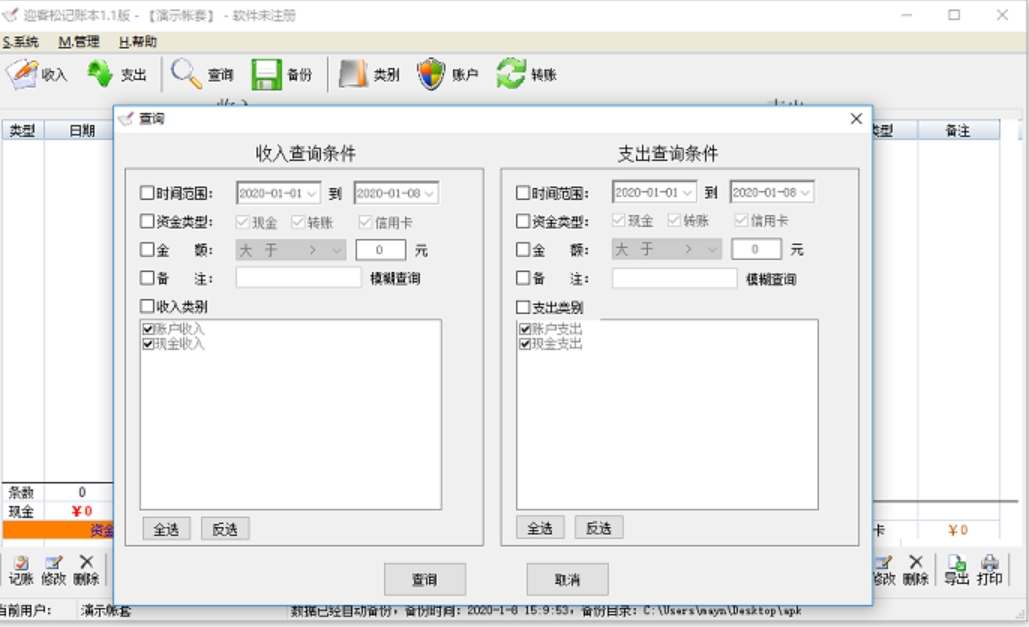The height and width of the screenshot is (627, 1029).
Task: Click the 取消 button in dialog
Action: click(x=568, y=579)
